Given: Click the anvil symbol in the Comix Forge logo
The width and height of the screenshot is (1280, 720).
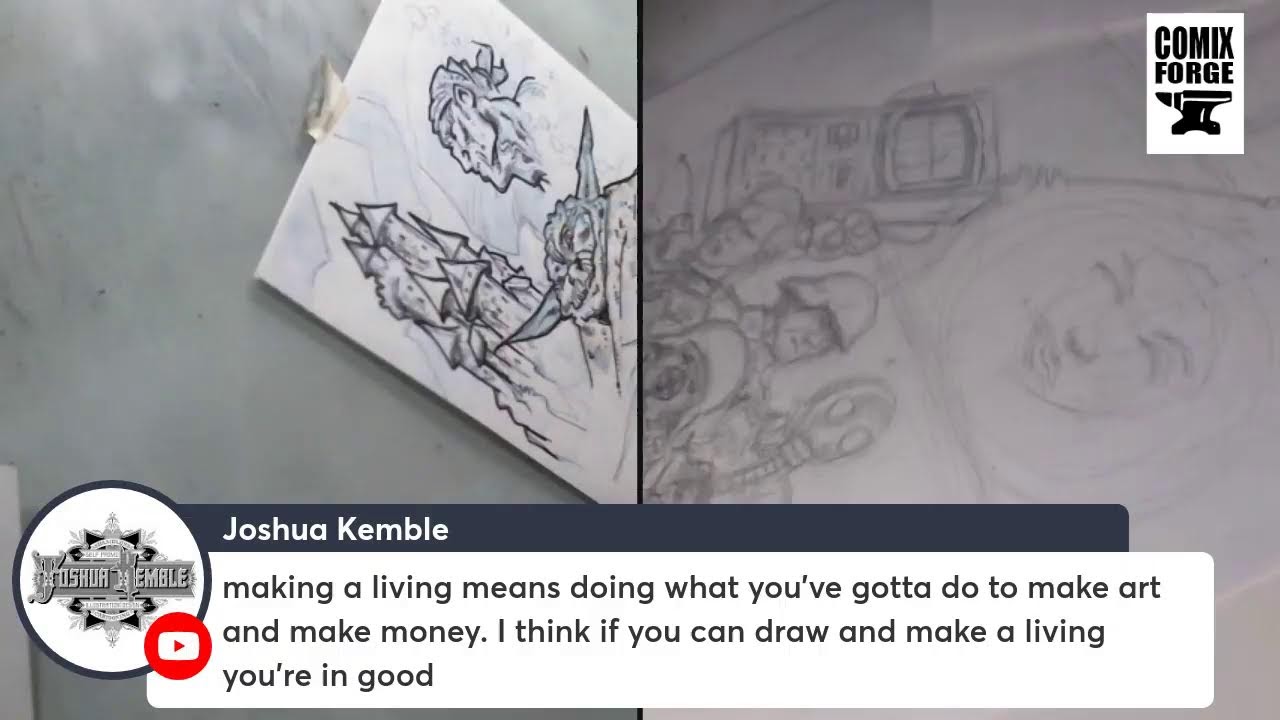Looking at the screenshot, I should (x=1194, y=113).
